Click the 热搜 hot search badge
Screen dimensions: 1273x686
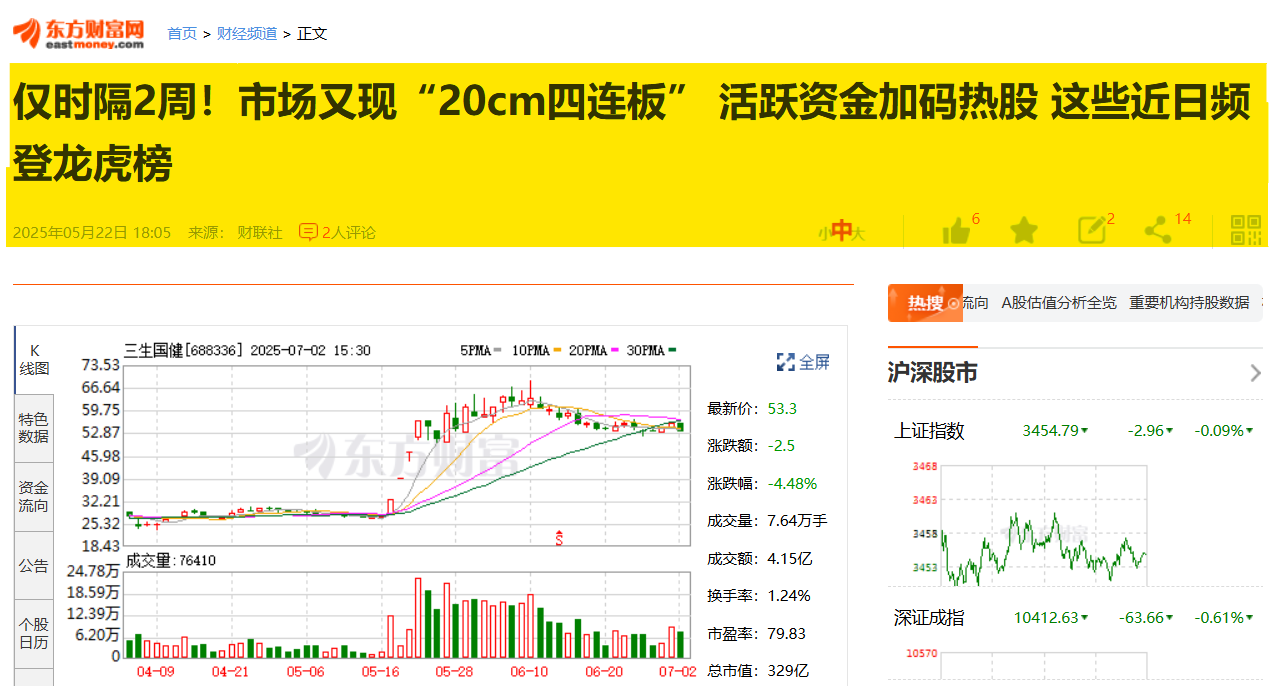pyautogui.click(x=925, y=303)
